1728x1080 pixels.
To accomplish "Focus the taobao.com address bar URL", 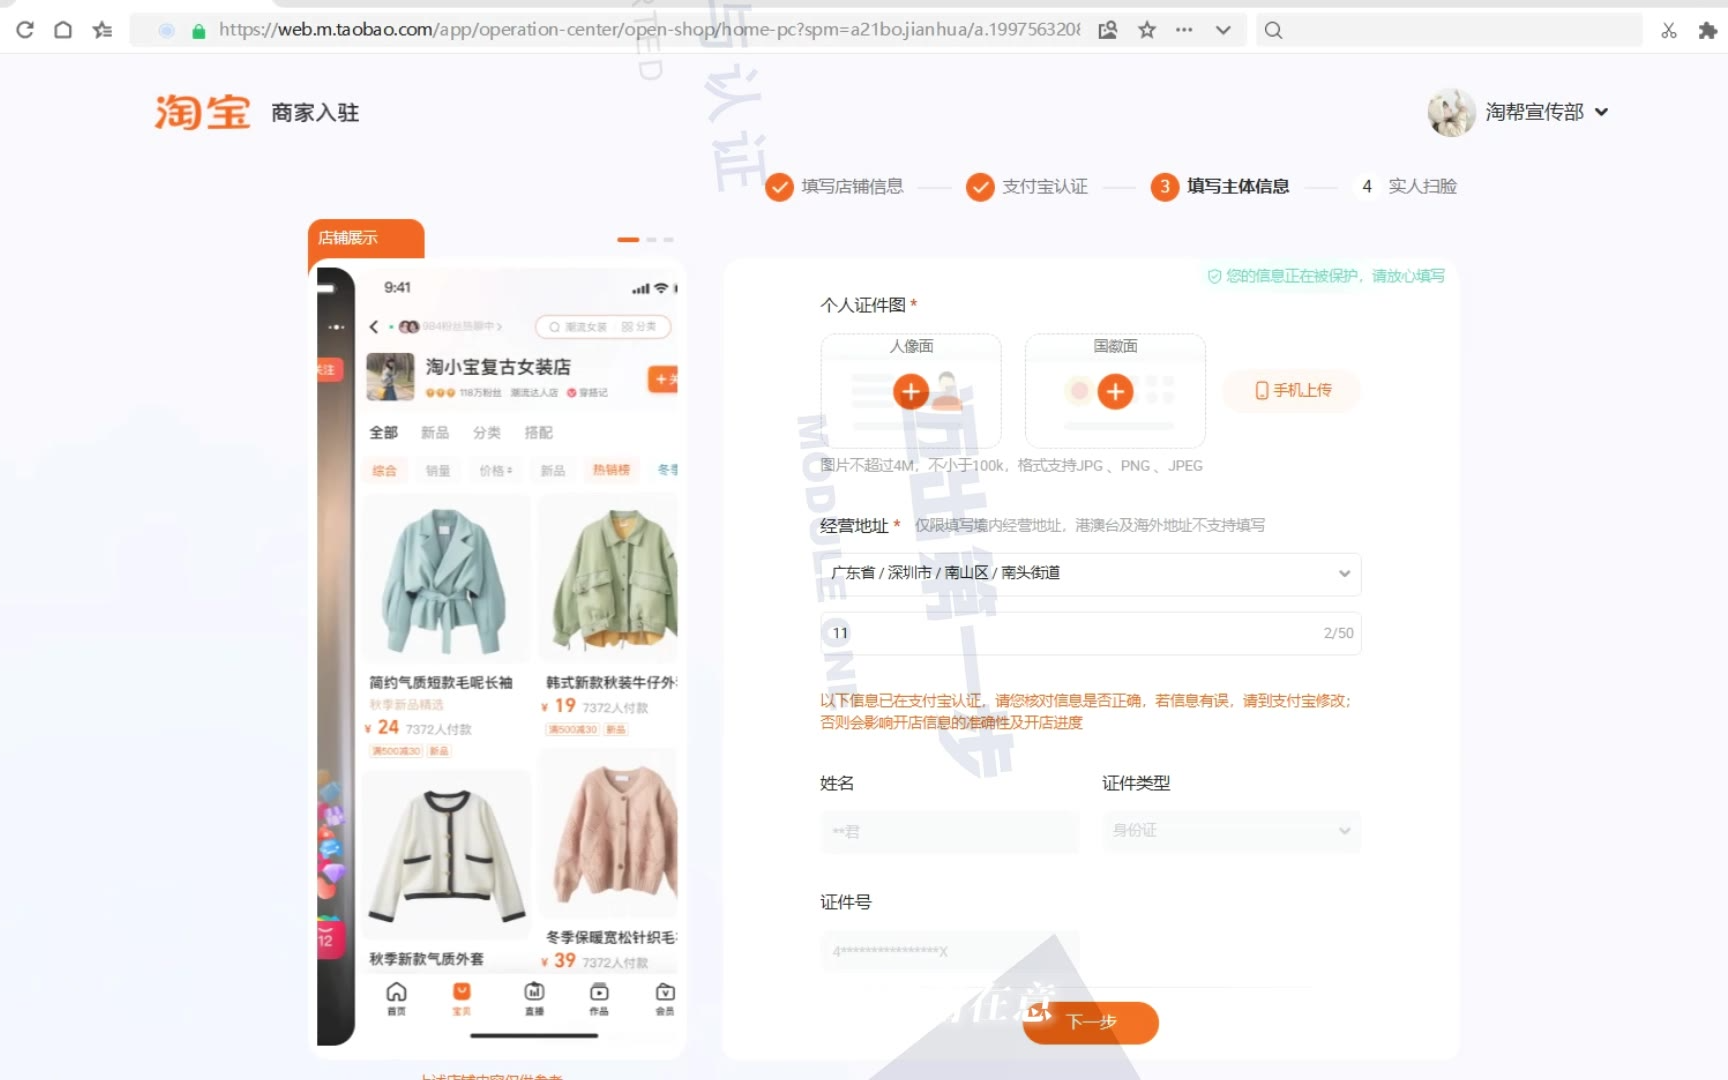I will tap(649, 29).
